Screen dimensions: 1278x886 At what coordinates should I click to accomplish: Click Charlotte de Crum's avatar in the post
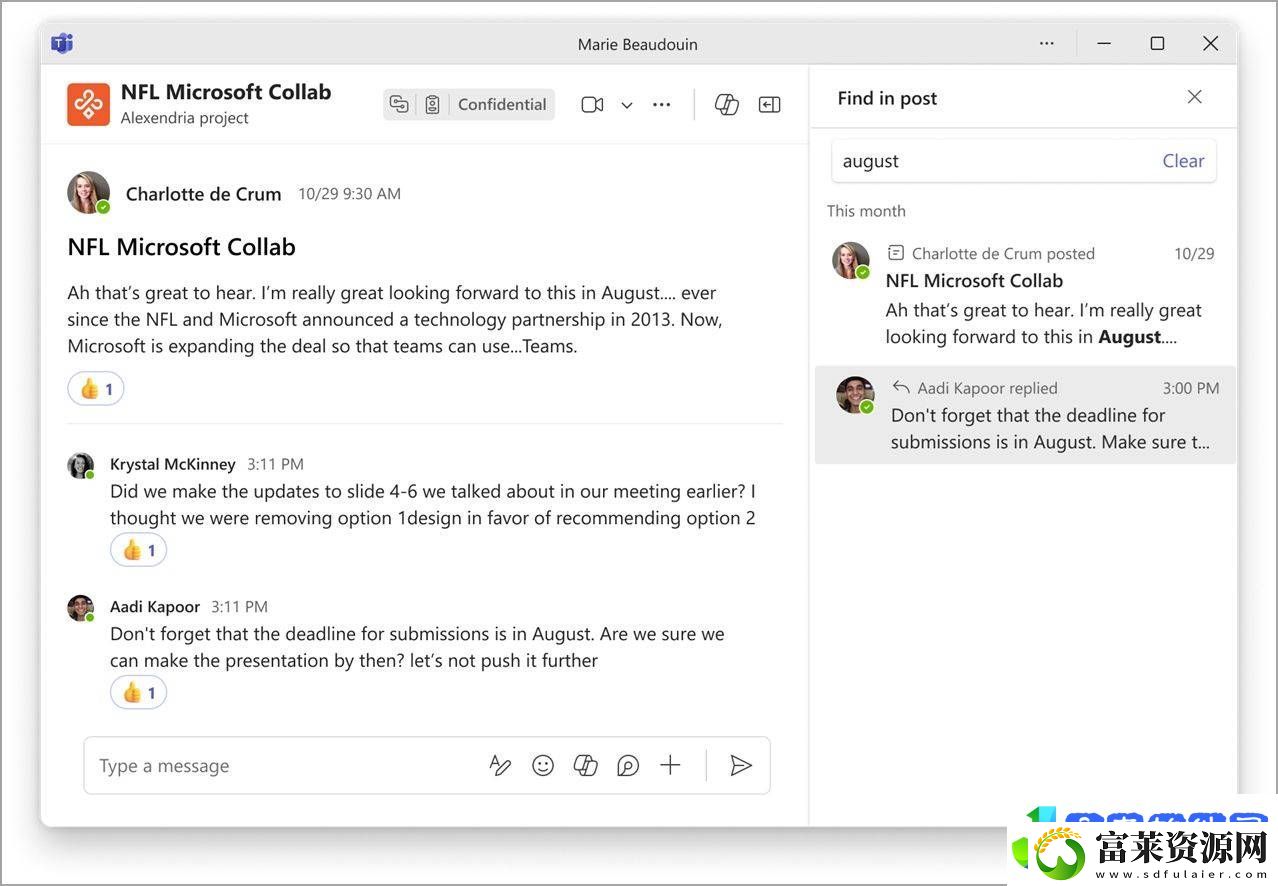coord(88,192)
